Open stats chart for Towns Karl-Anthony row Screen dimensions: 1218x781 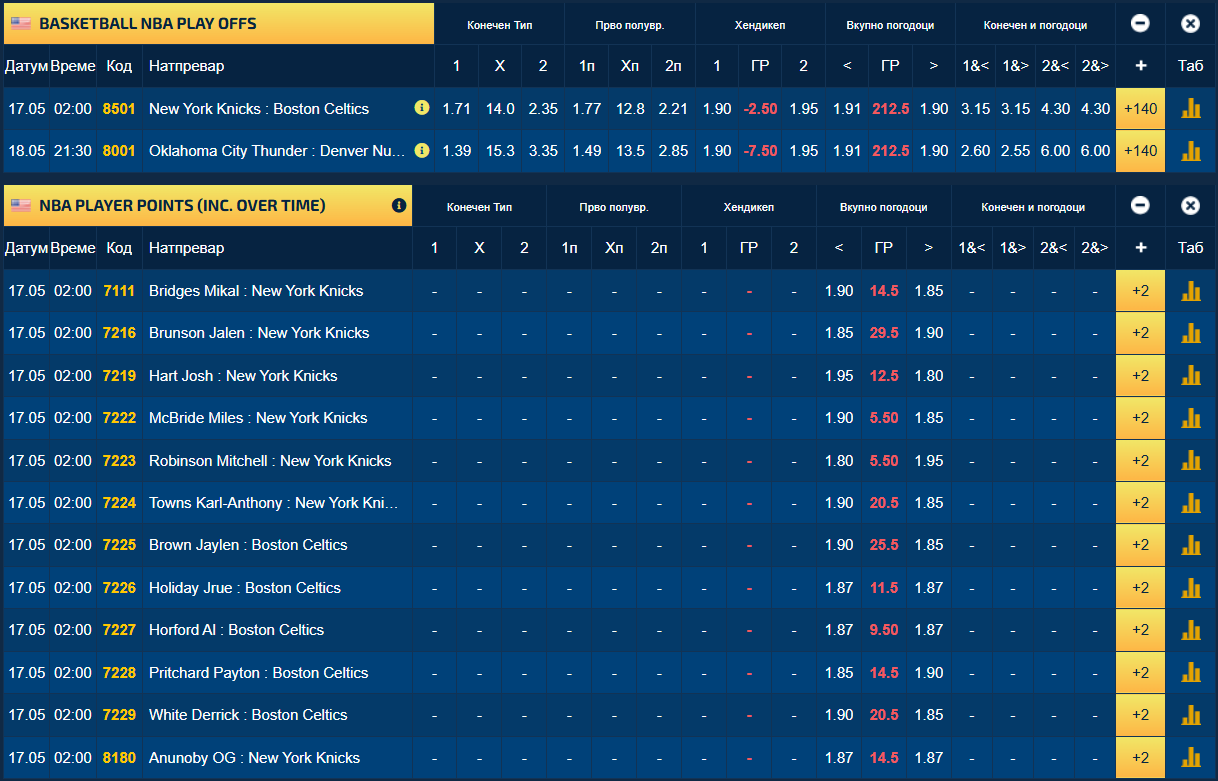(x=1190, y=503)
